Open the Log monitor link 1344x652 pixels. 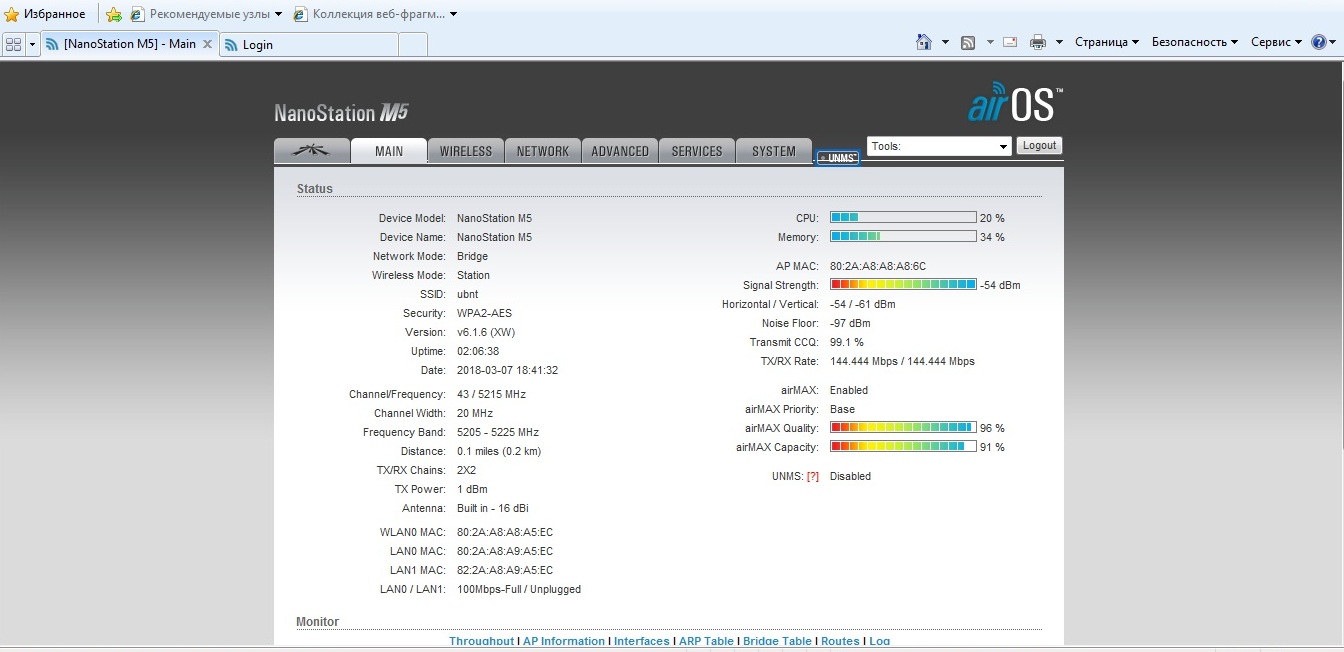(x=879, y=641)
